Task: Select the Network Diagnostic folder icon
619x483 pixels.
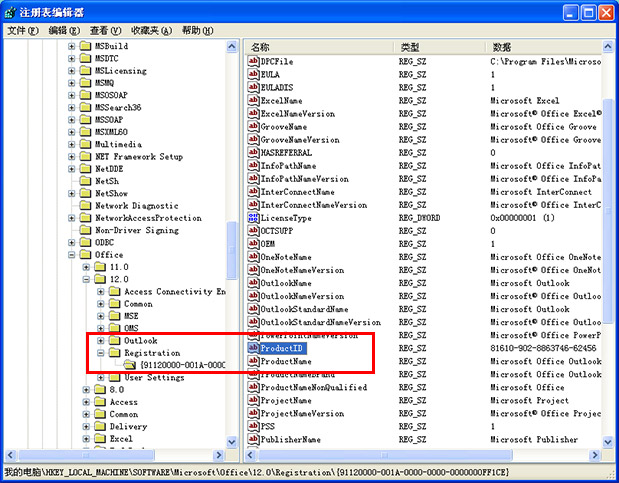Action: [x=85, y=205]
